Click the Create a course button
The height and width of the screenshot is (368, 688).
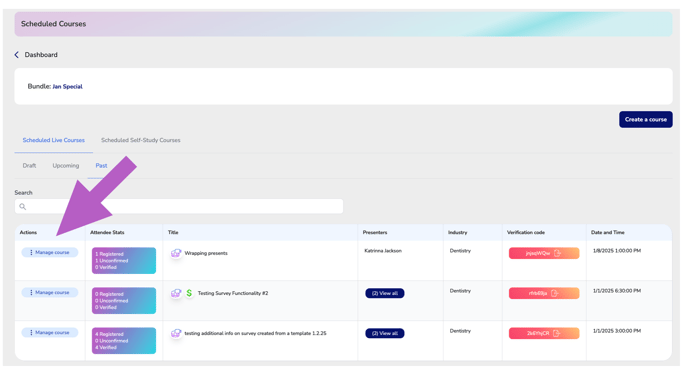point(645,119)
